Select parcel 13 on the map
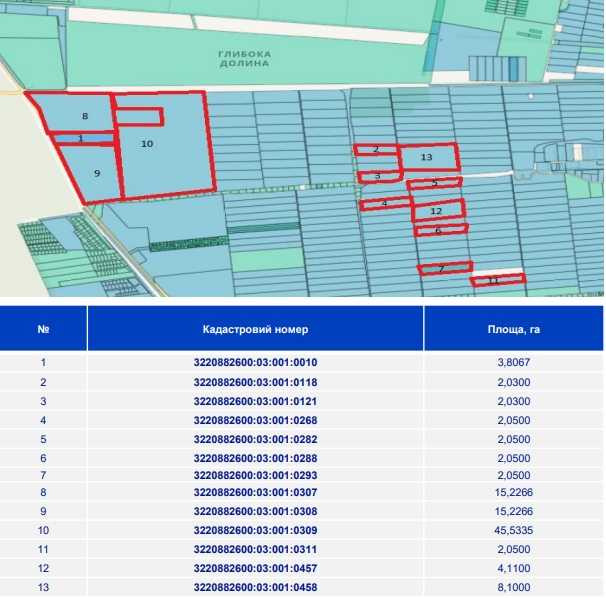The width and height of the screenshot is (606, 598). coord(428,157)
